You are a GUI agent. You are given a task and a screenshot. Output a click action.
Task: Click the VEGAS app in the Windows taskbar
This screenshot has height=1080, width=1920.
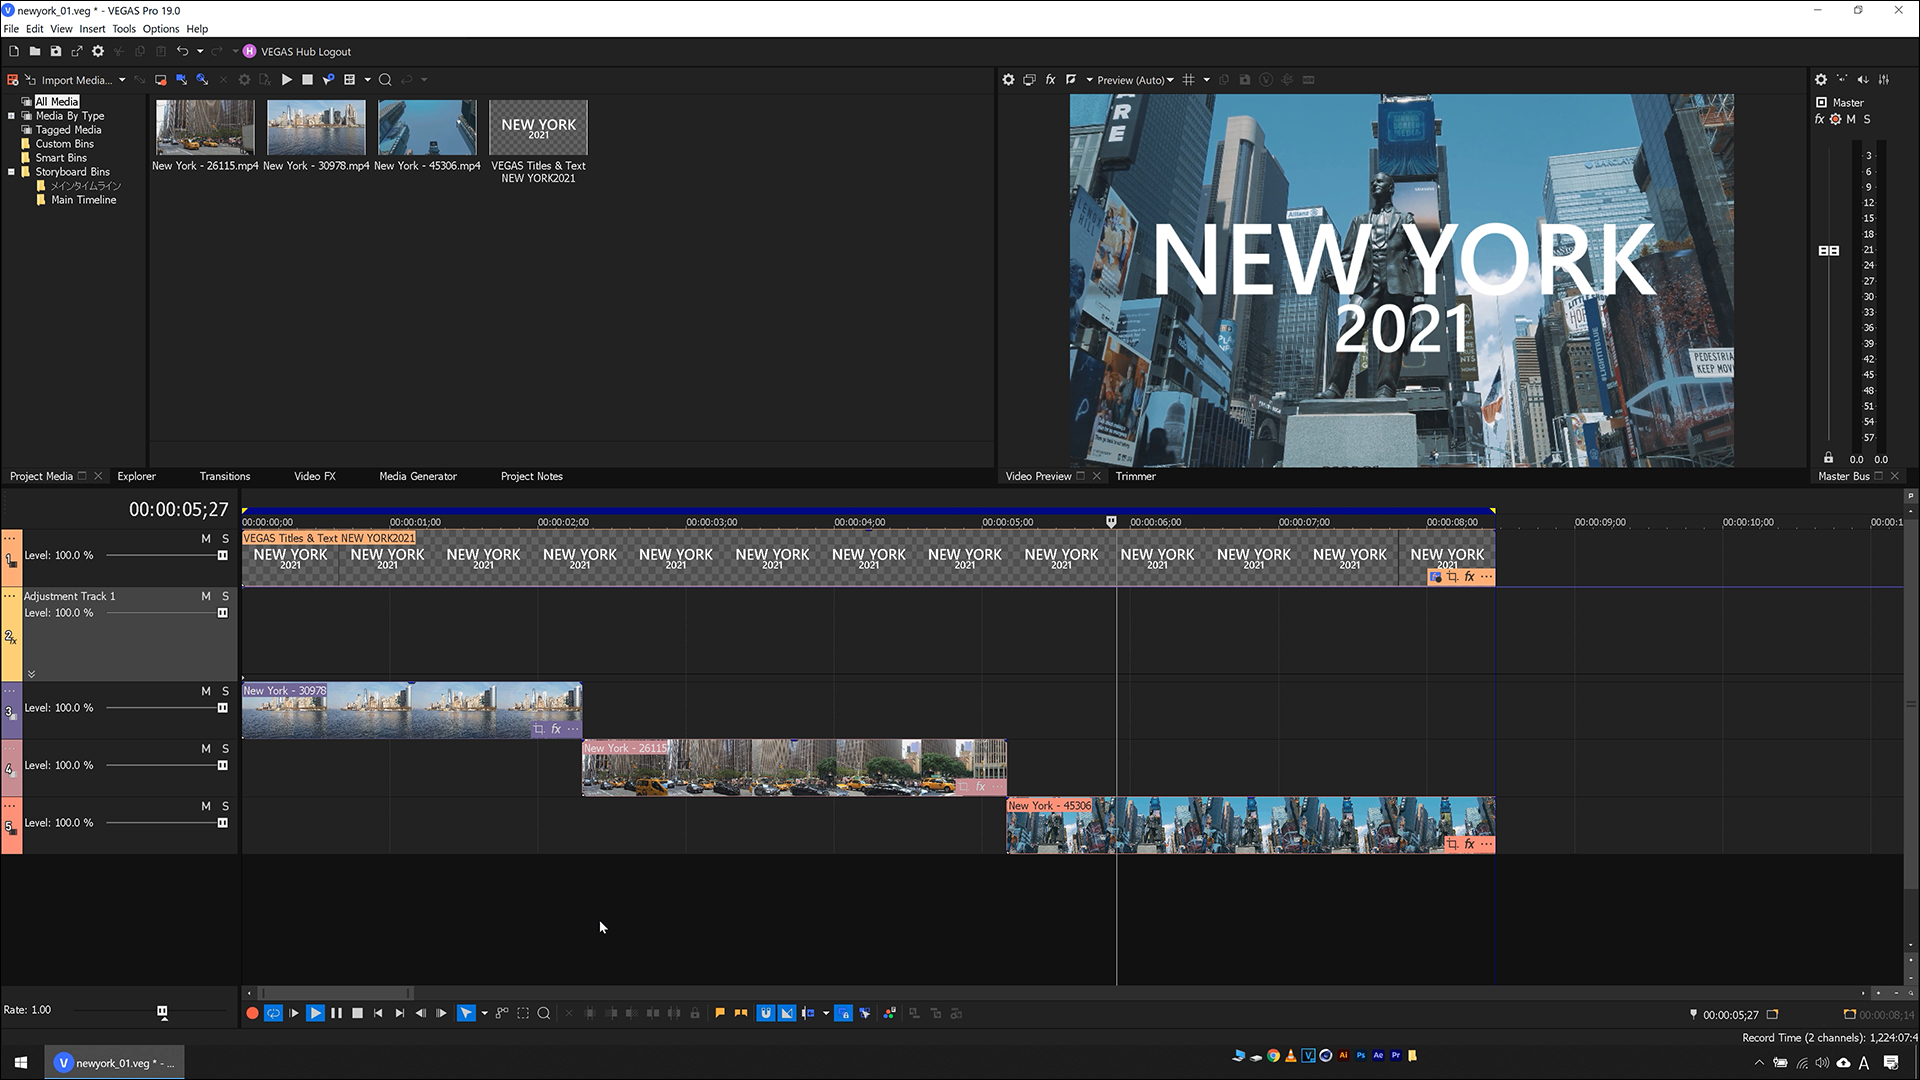point(114,1063)
